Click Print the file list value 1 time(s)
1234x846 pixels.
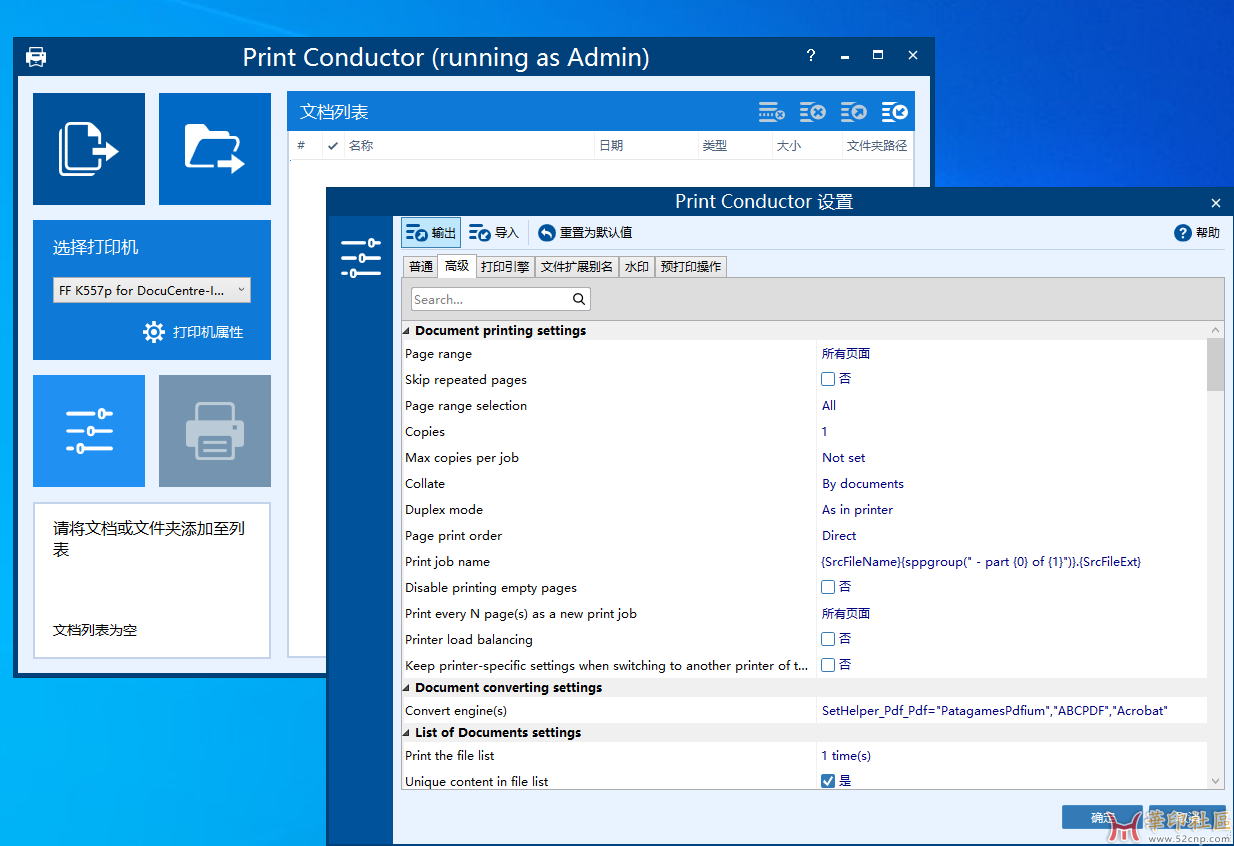(x=846, y=755)
